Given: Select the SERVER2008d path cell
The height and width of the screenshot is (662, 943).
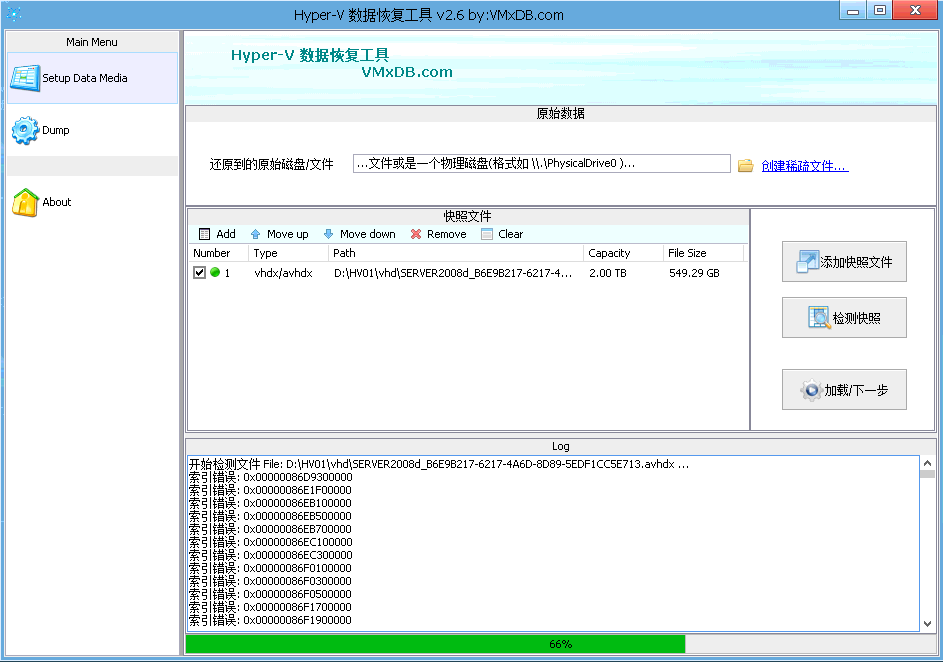Looking at the screenshot, I should coord(453,273).
